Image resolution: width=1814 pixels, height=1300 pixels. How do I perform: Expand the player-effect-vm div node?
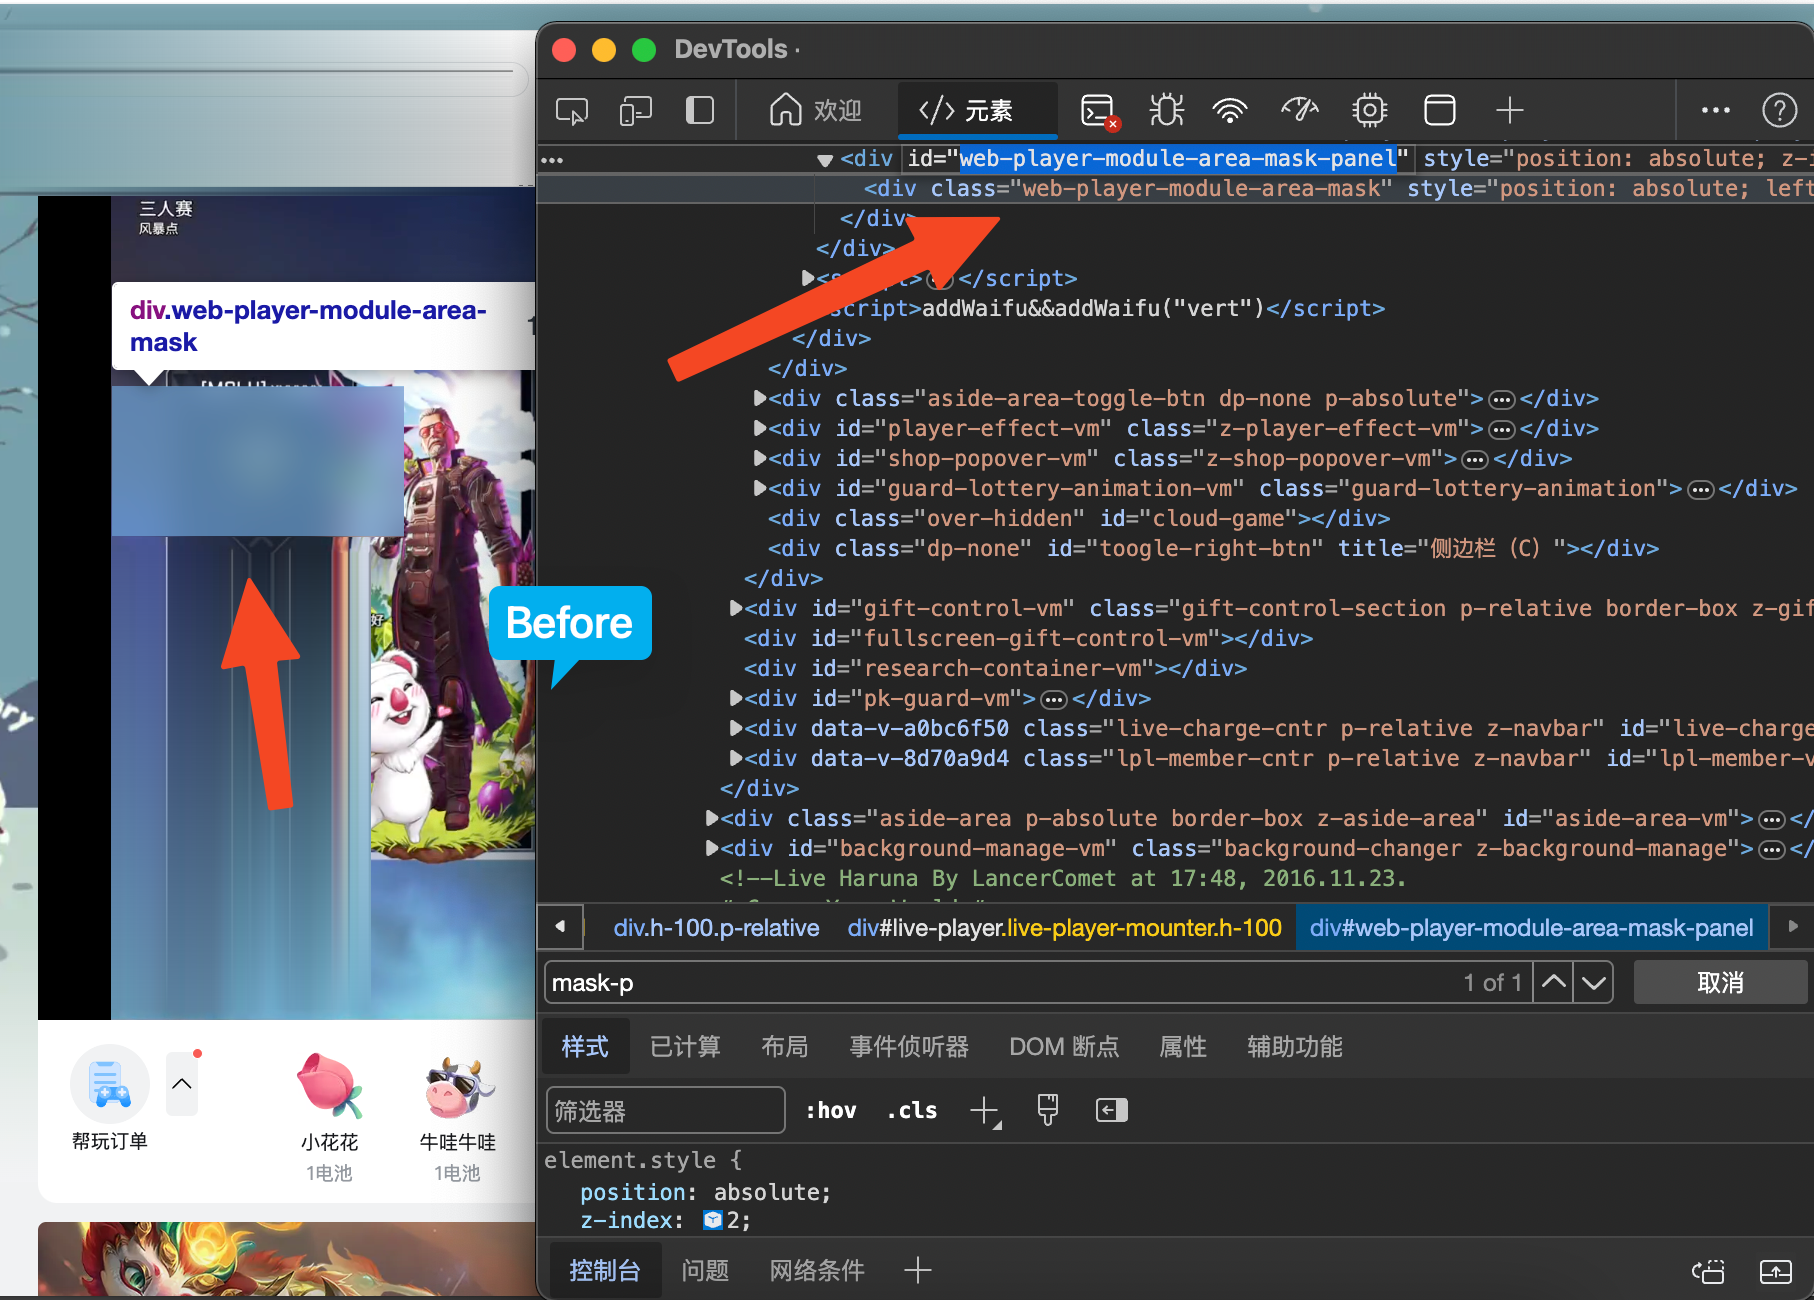tap(760, 428)
